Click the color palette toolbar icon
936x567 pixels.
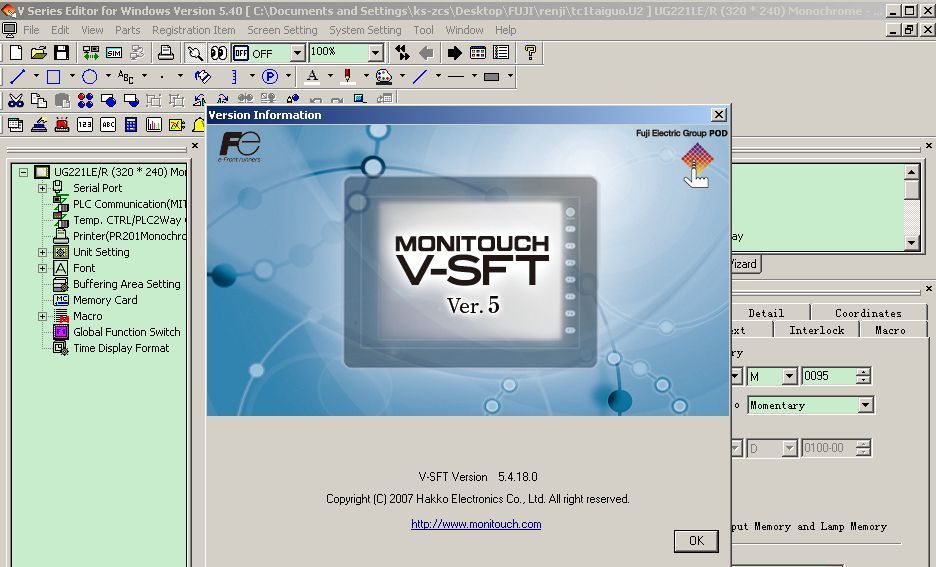click(x=383, y=76)
